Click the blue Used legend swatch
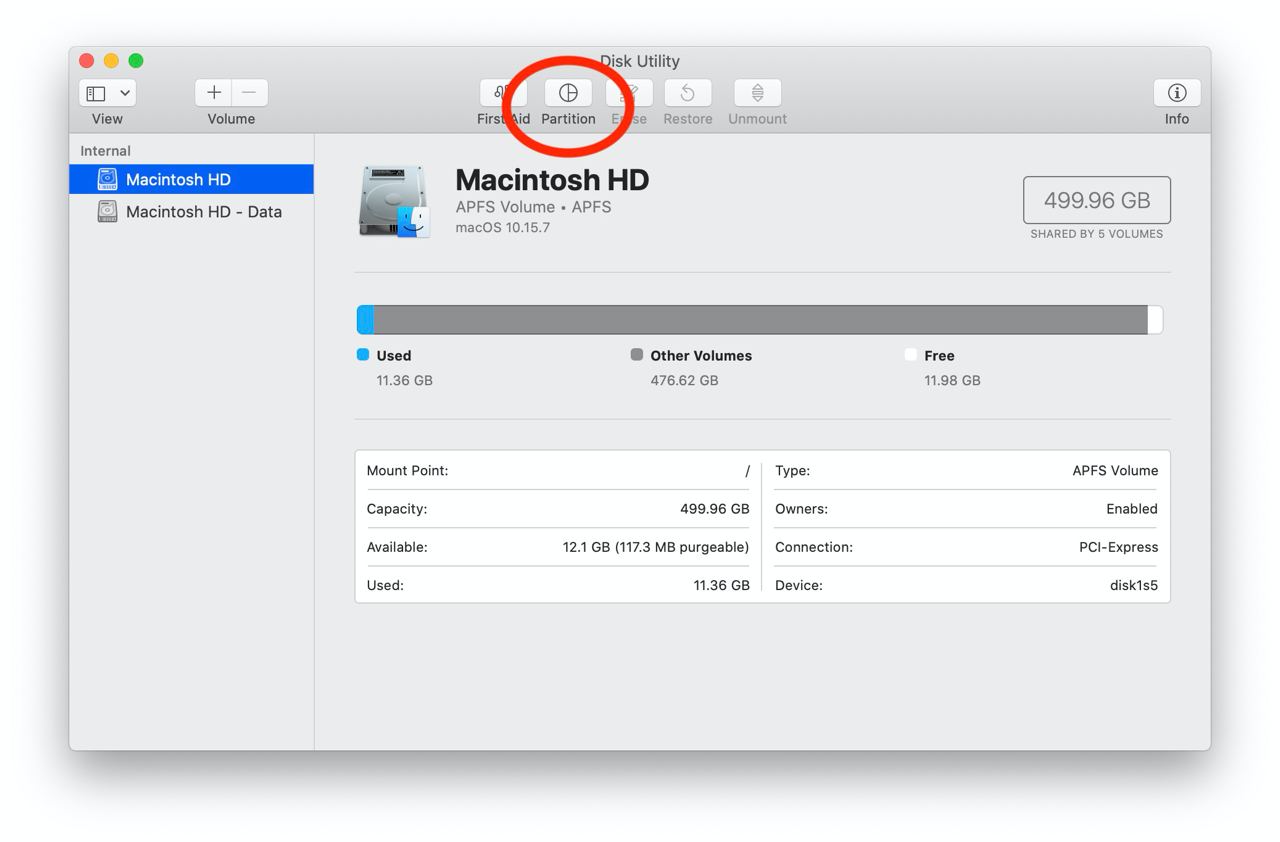The image size is (1280, 842). 363,355
